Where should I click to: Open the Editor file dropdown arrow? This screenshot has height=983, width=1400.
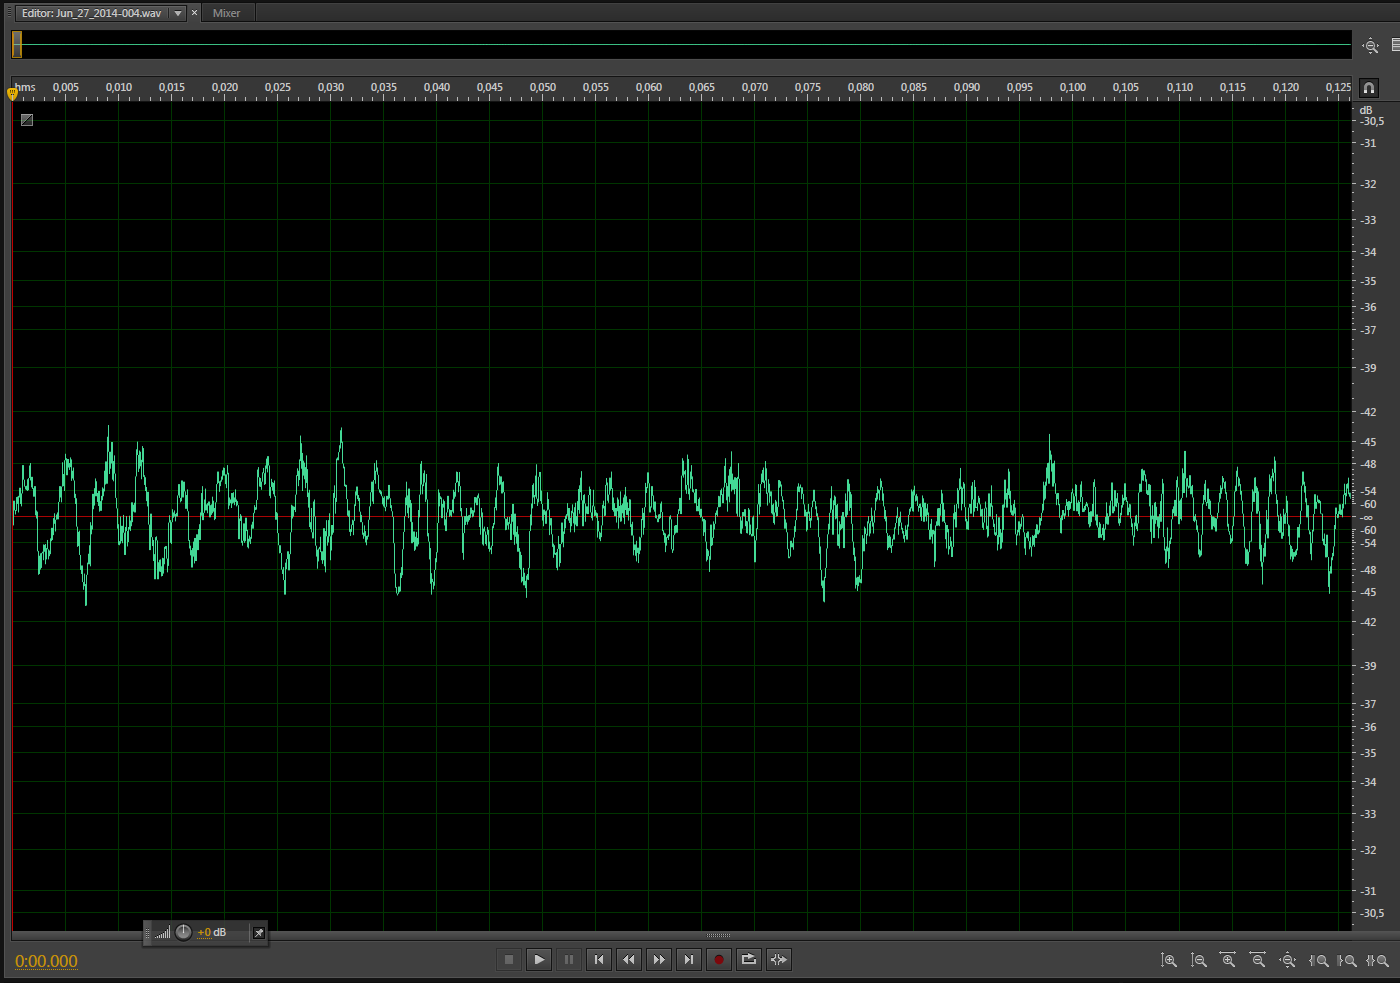(x=178, y=13)
